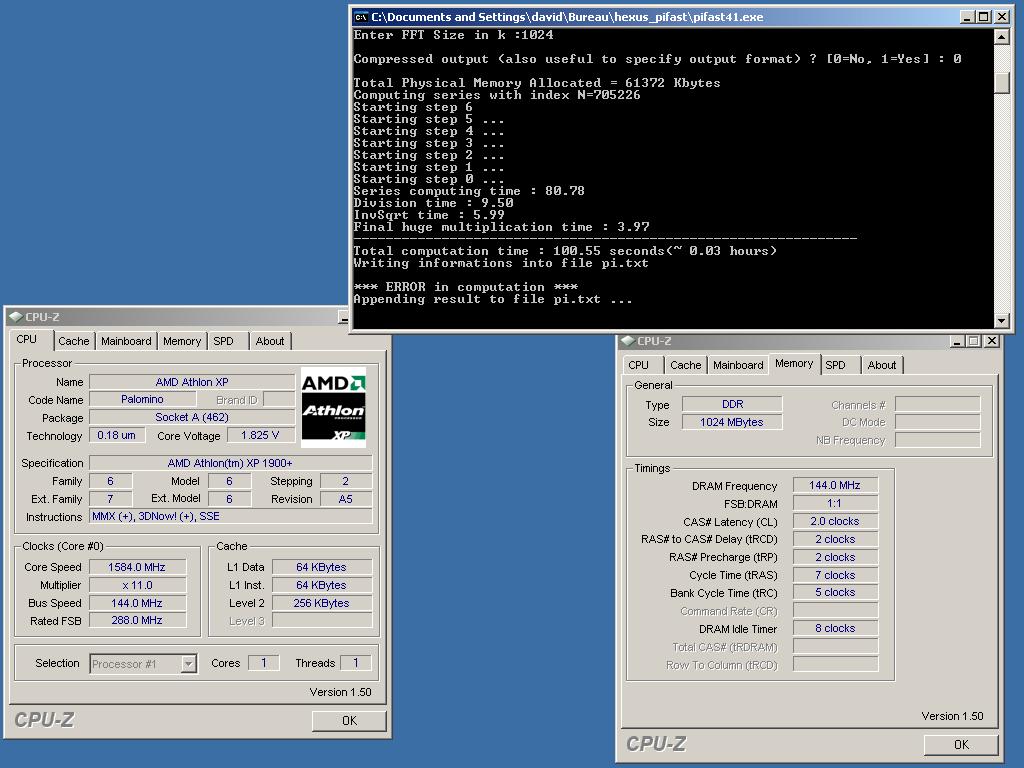
Task: Switch to SPD tab in right CPU-Z window
Action: click(835, 365)
